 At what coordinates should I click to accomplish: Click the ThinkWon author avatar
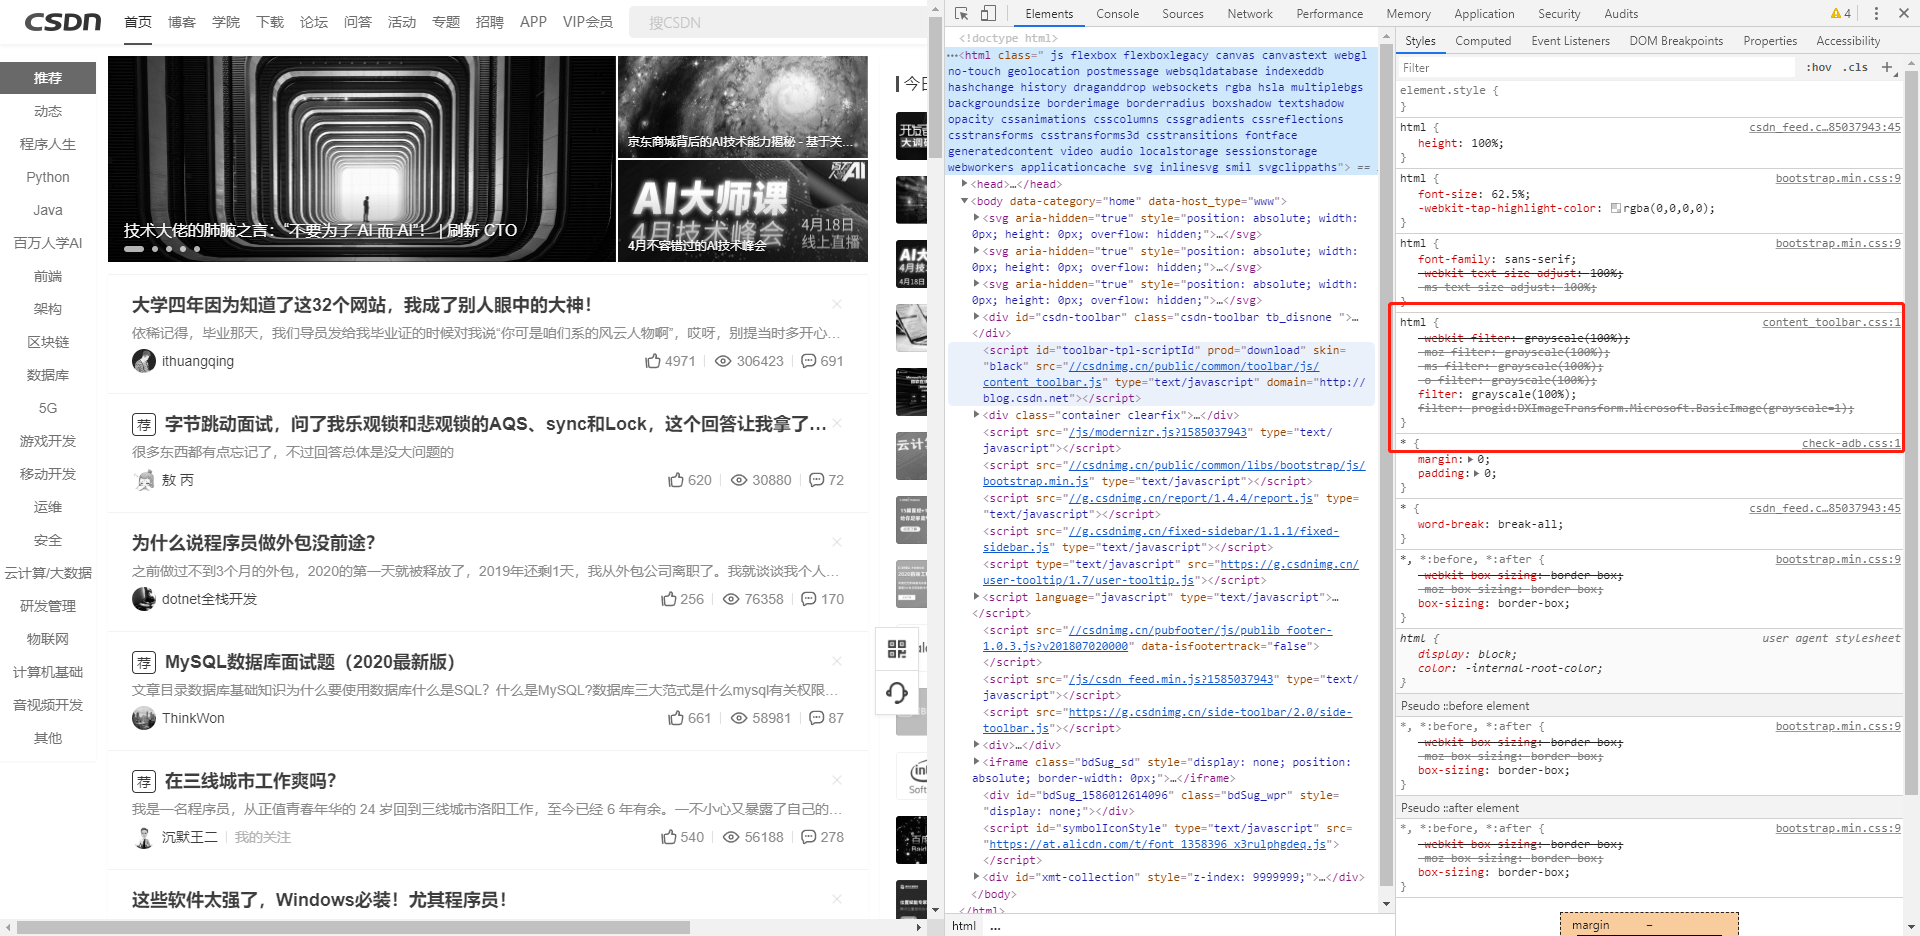[x=144, y=718]
